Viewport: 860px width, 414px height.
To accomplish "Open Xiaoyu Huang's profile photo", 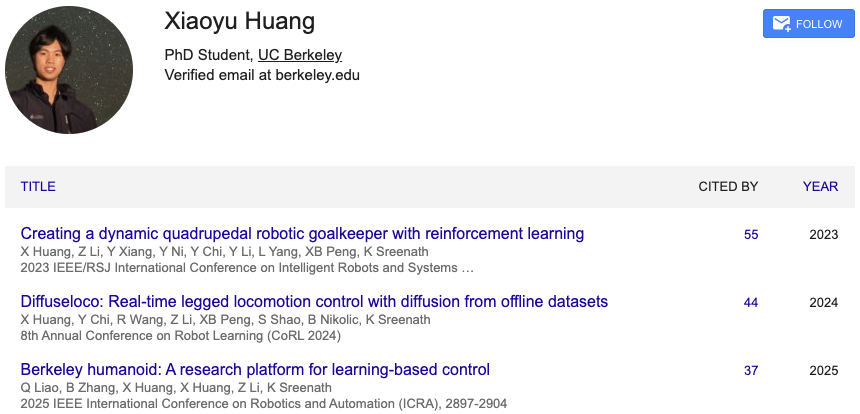I will pyautogui.click(x=69, y=69).
